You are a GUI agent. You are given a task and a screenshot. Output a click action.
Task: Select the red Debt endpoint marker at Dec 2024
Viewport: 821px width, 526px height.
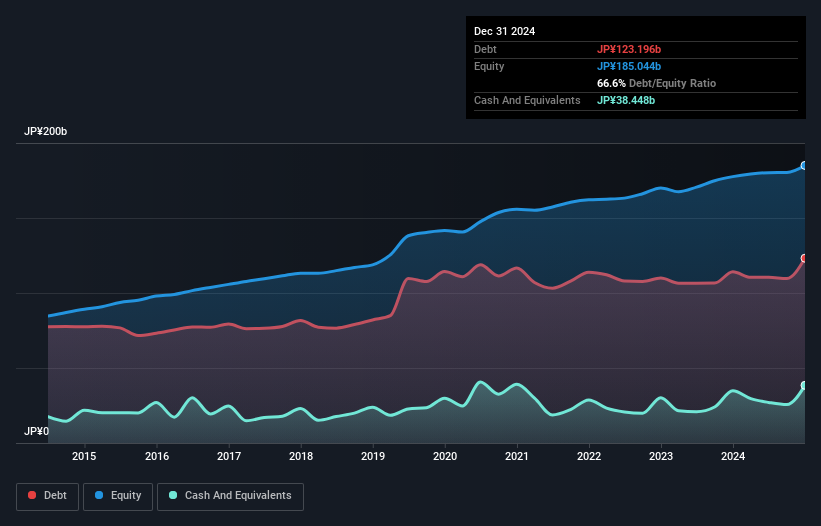coord(804,258)
